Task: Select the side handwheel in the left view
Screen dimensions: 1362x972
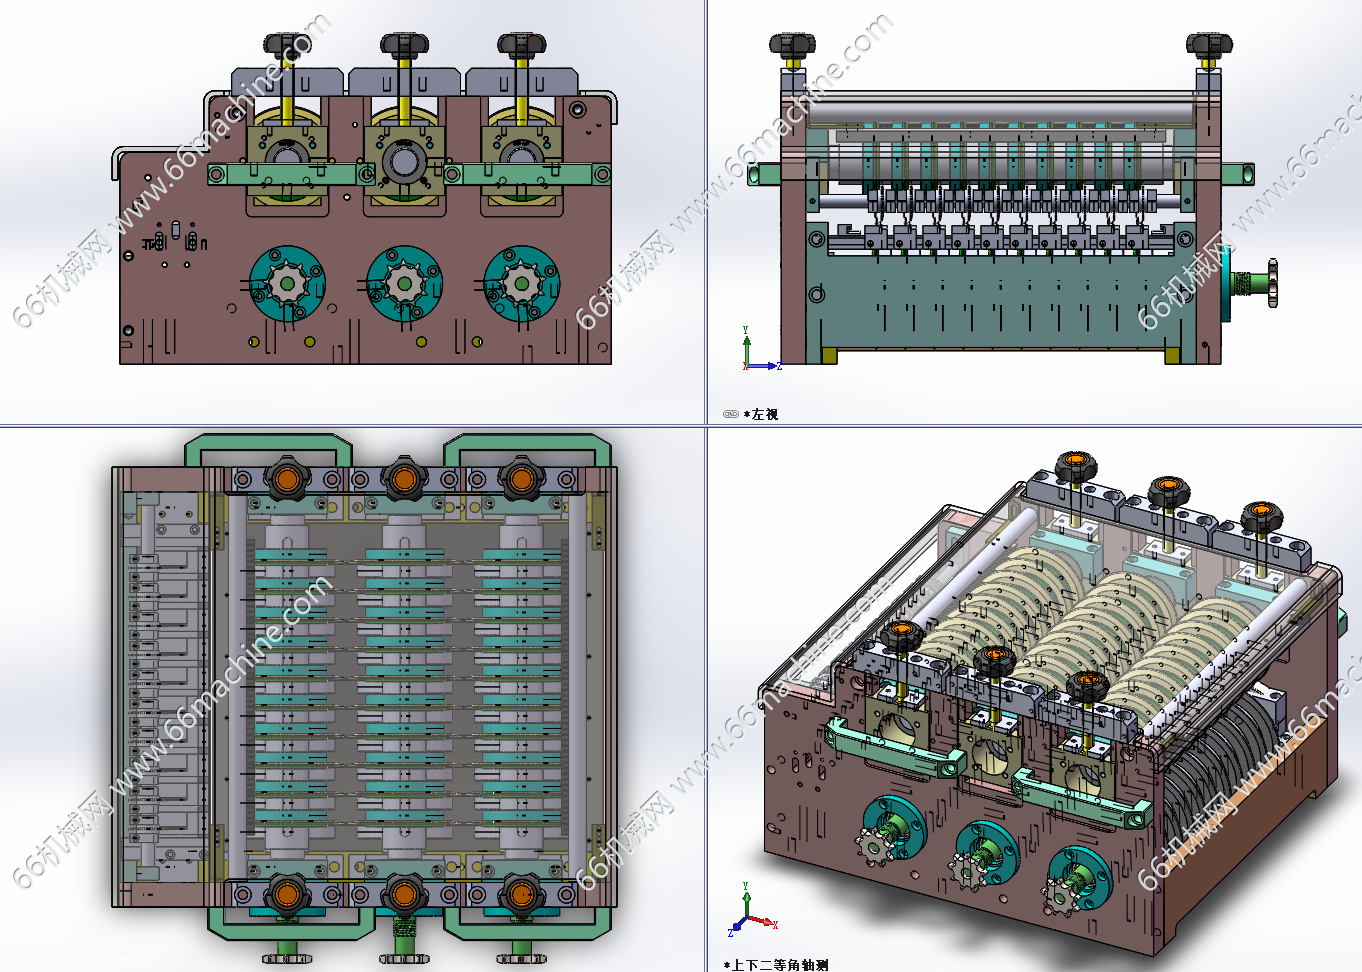Action: 1272,283
